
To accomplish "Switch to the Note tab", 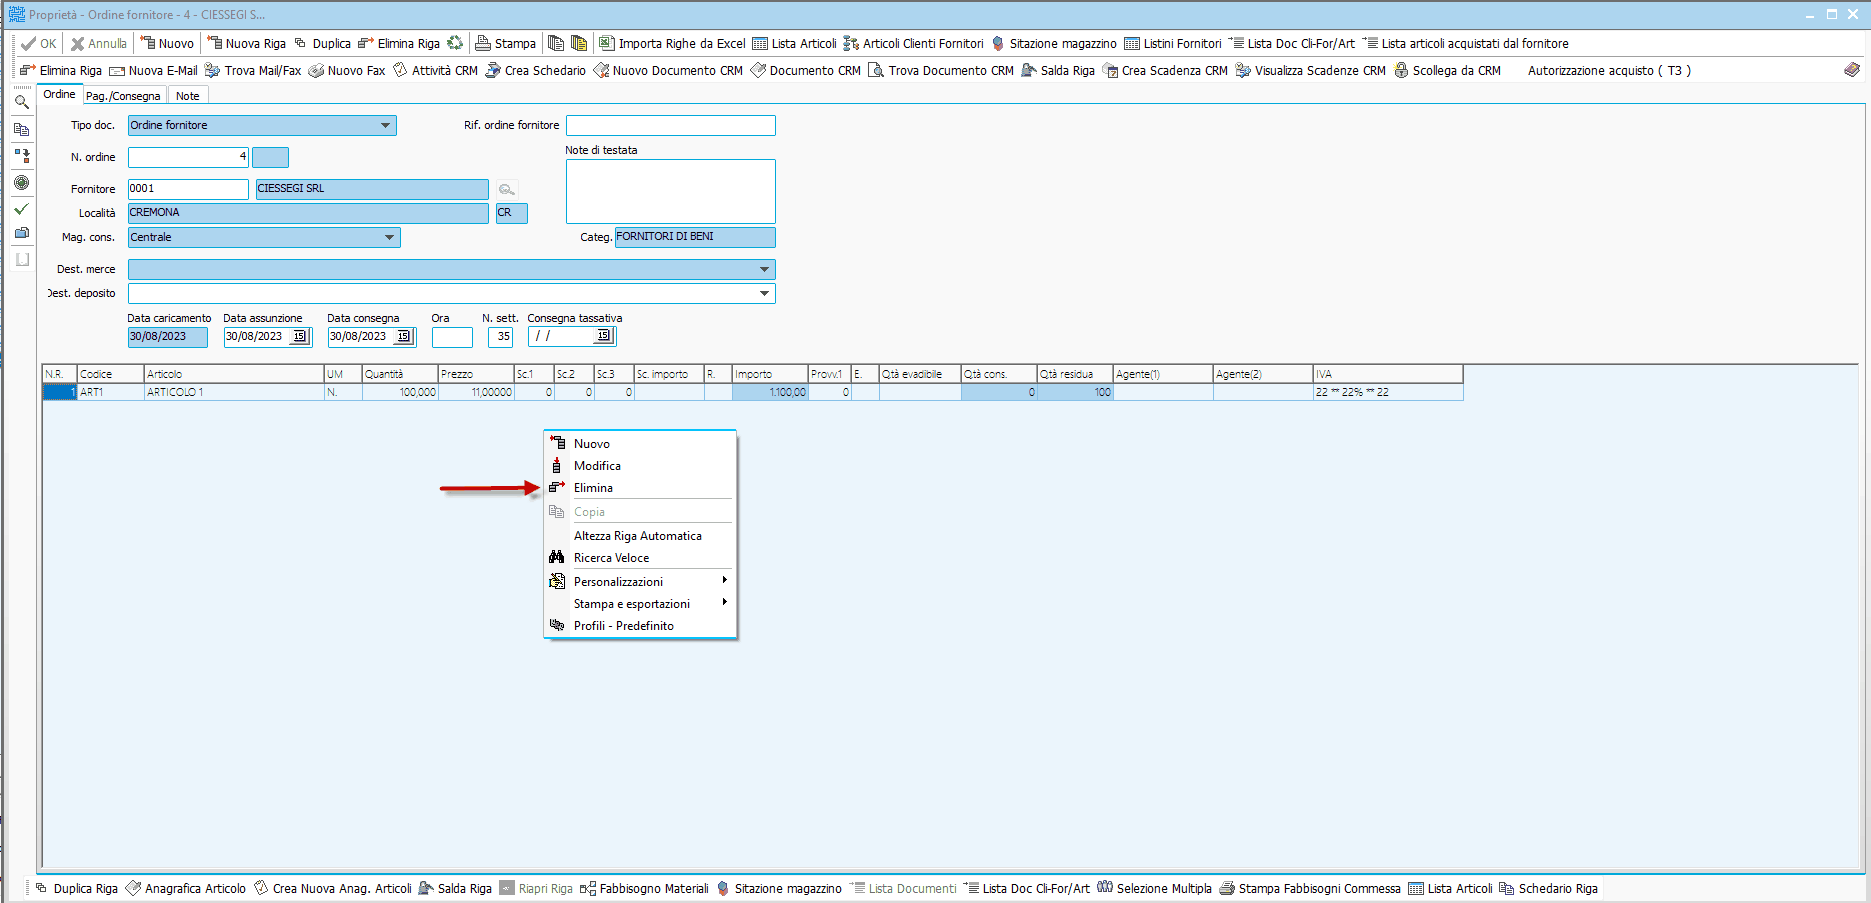I will pos(188,96).
